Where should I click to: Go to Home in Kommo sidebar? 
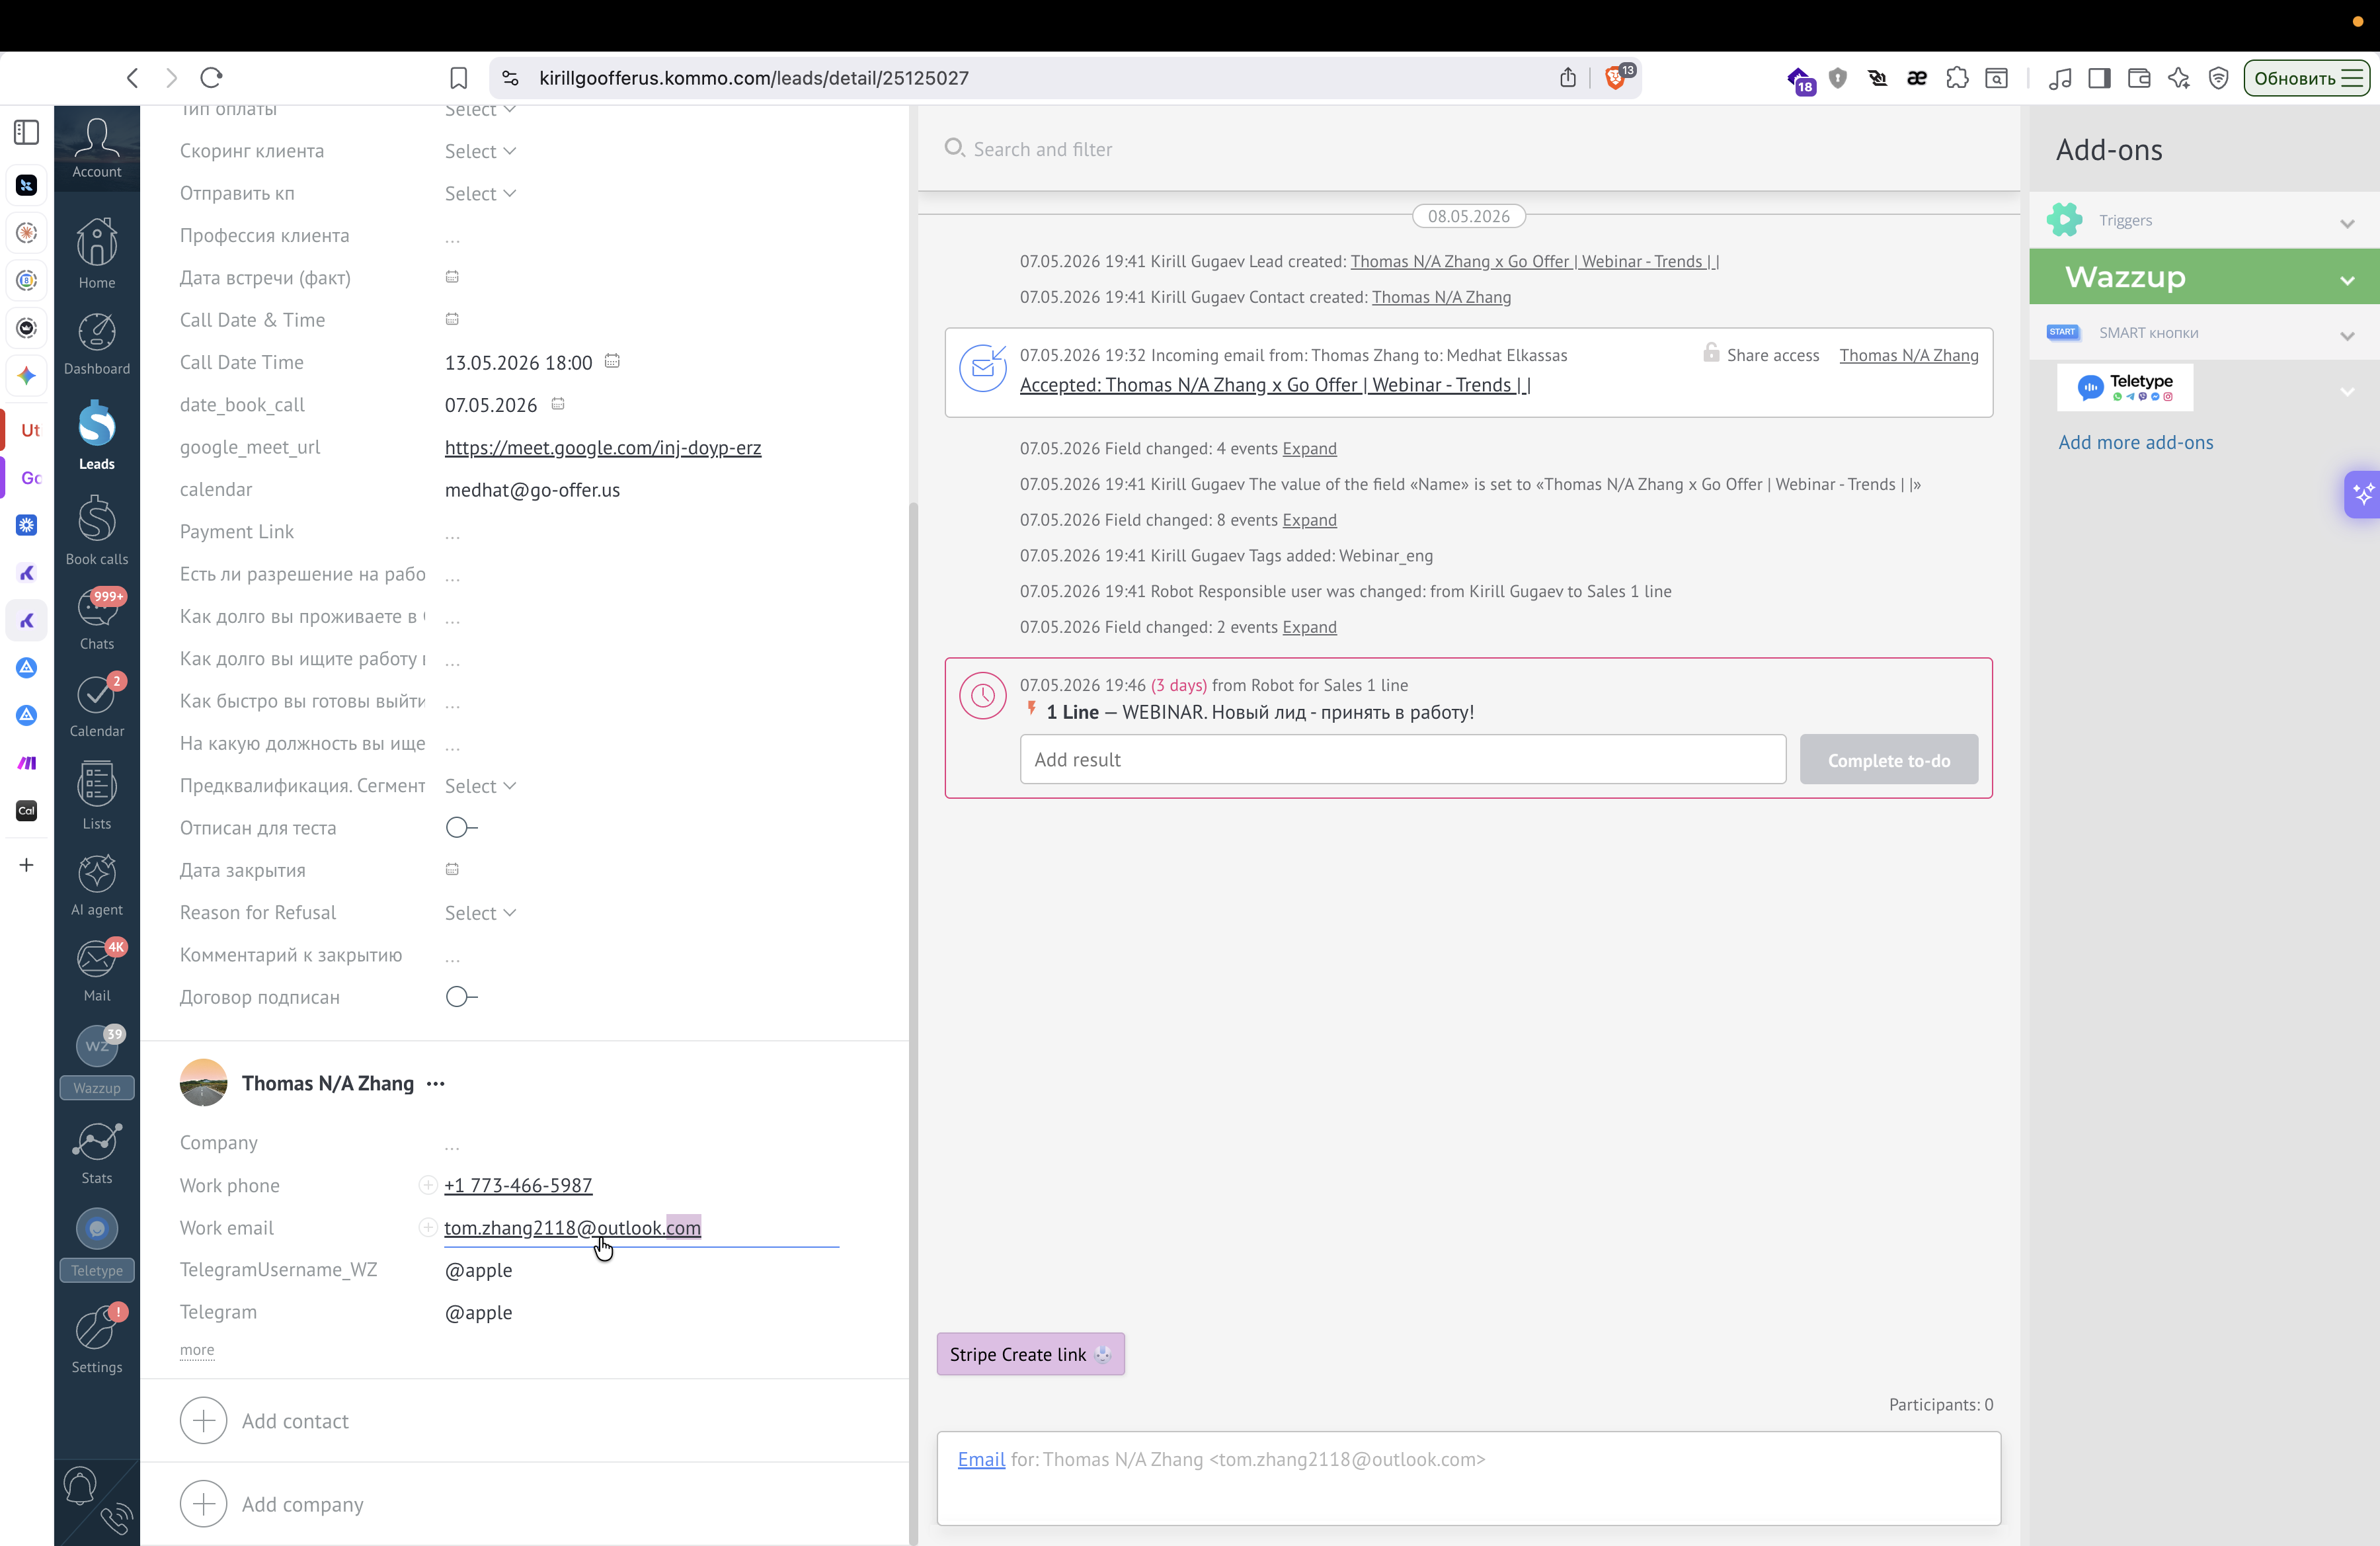pyautogui.click(x=97, y=254)
